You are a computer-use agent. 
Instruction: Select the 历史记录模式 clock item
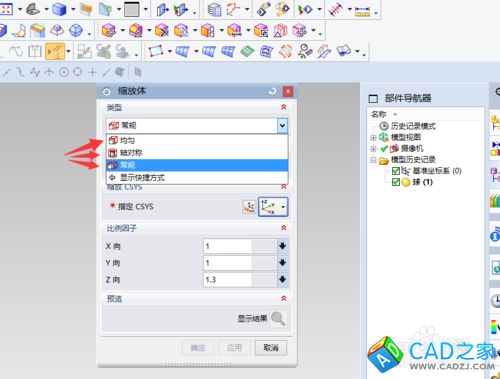point(407,126)
